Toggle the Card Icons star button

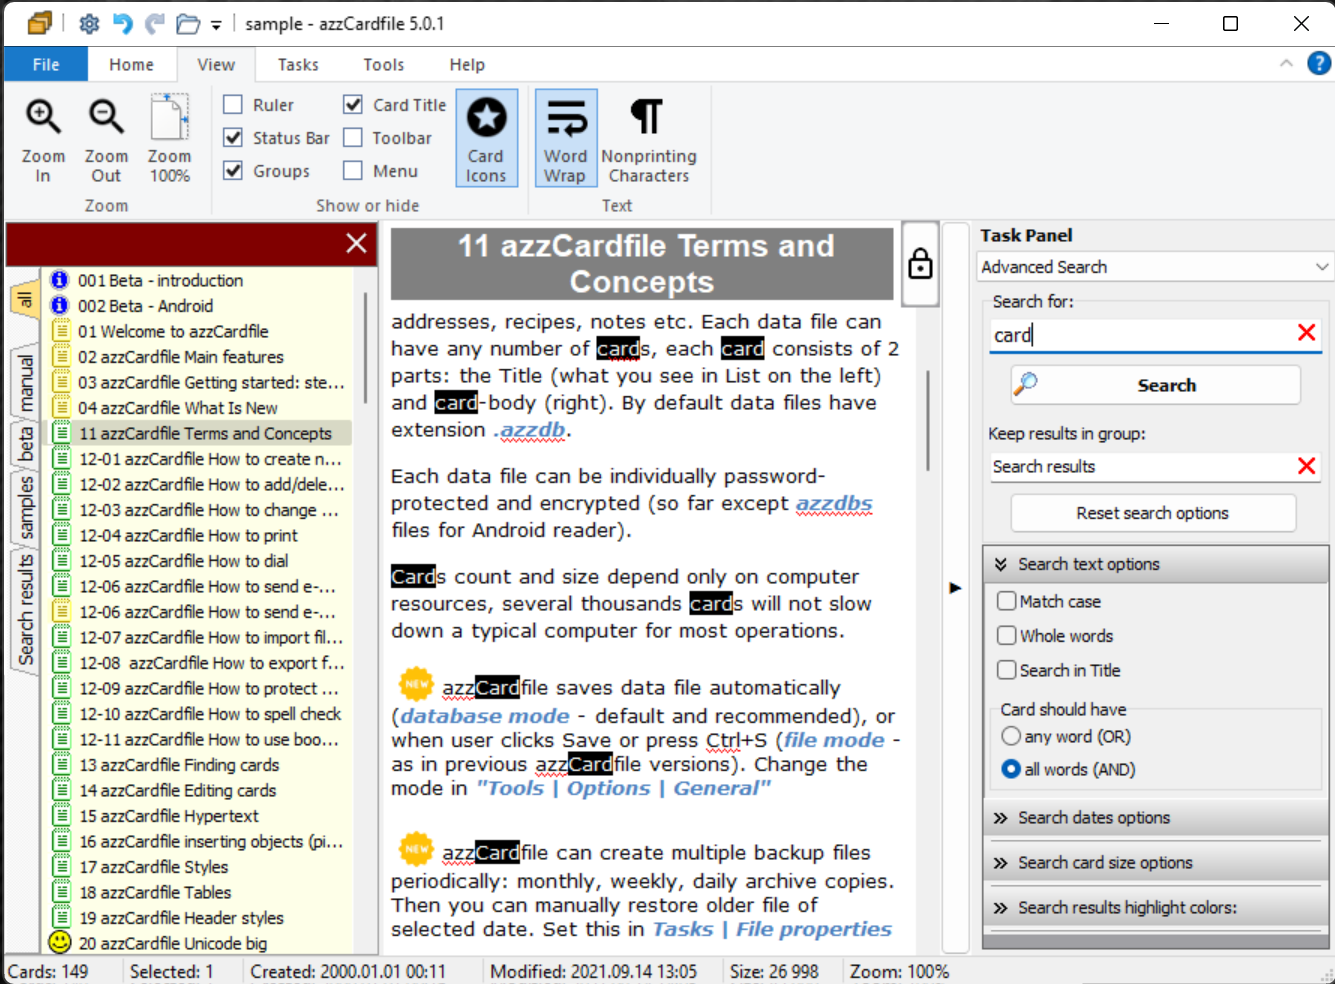tap(486, 138)
